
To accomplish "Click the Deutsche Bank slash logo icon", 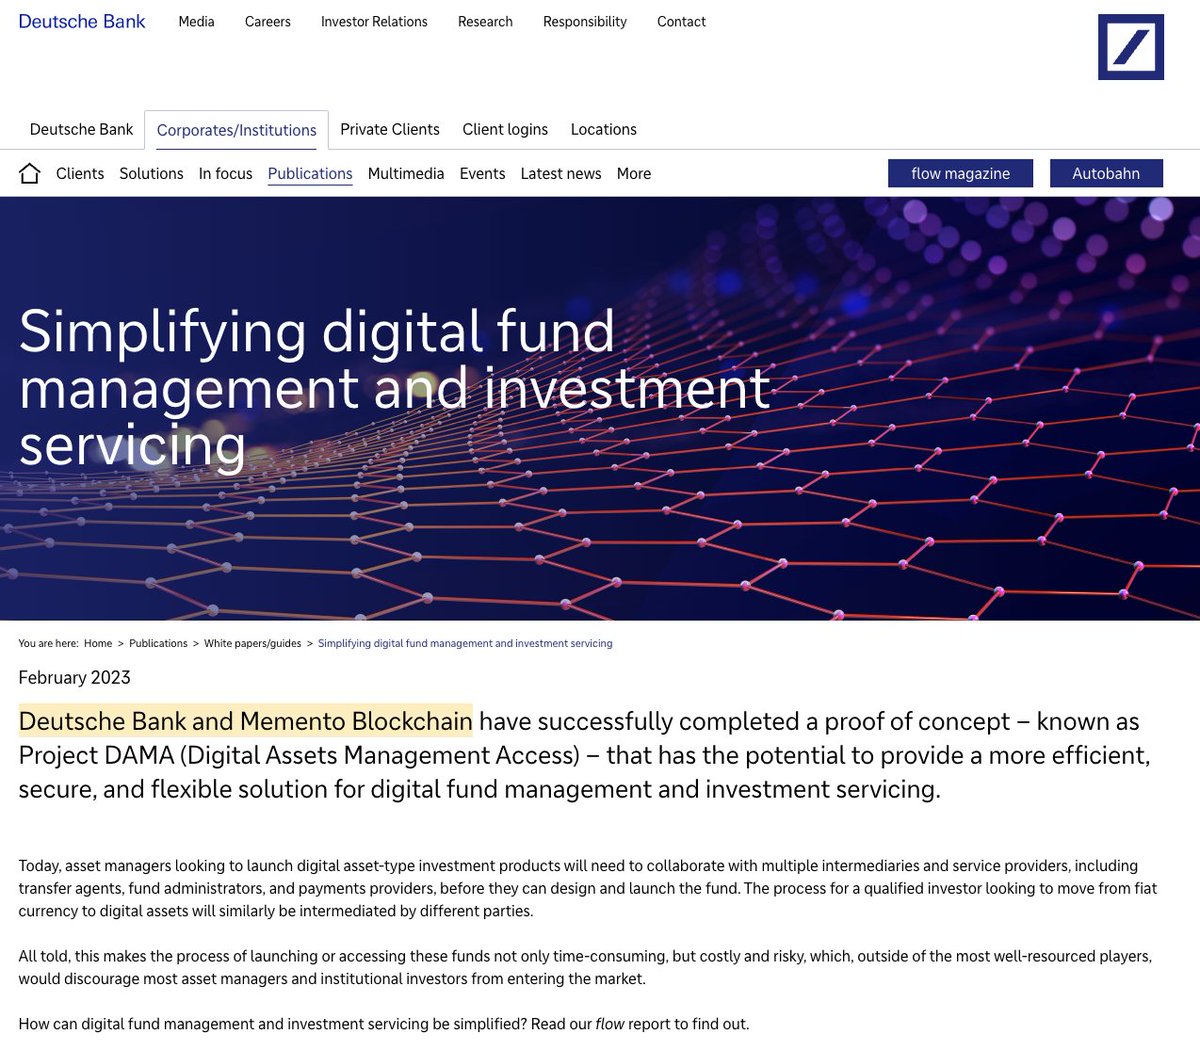I will coord(1131,47).
